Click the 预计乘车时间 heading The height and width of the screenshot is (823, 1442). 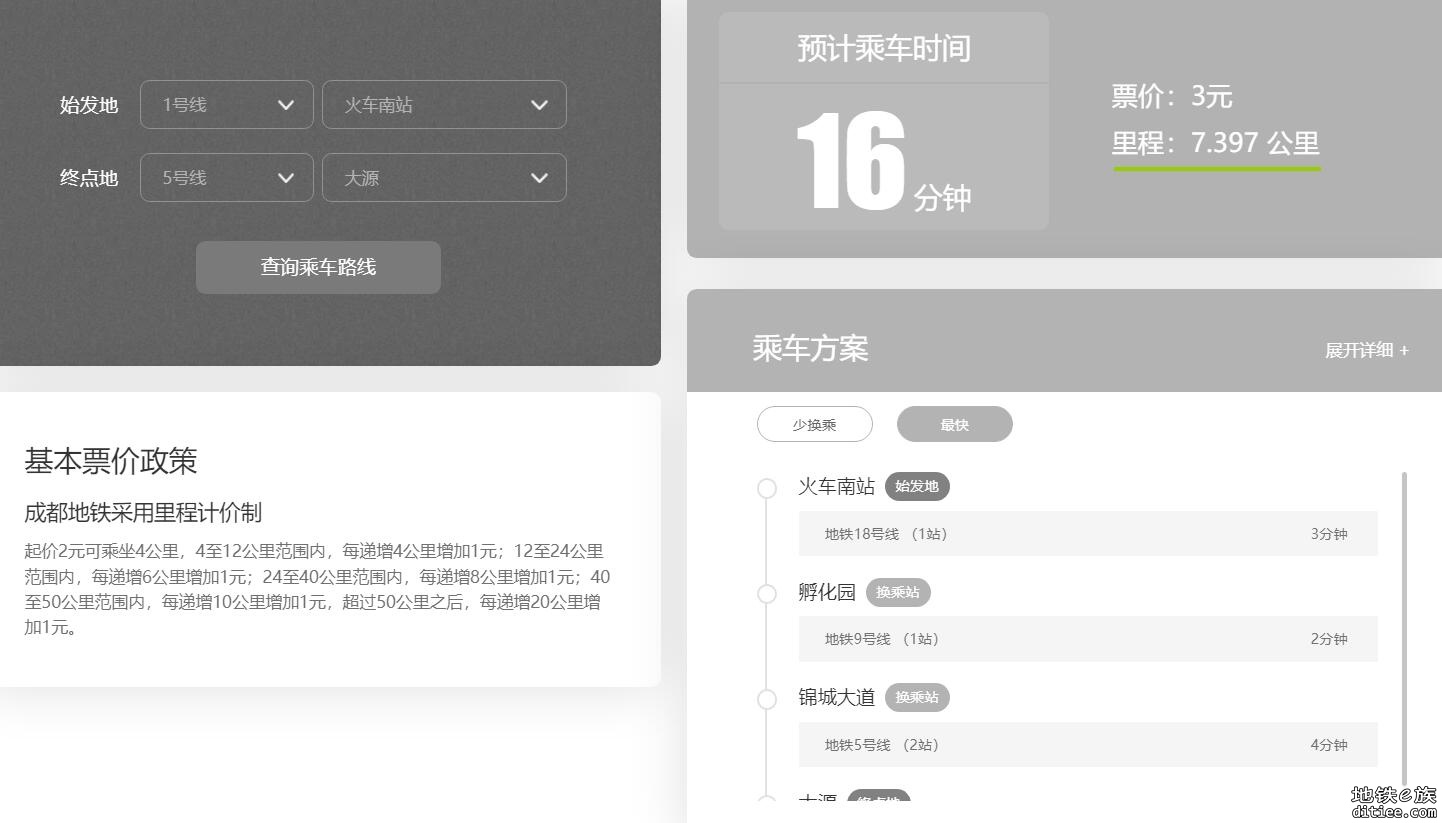[884, 48]
